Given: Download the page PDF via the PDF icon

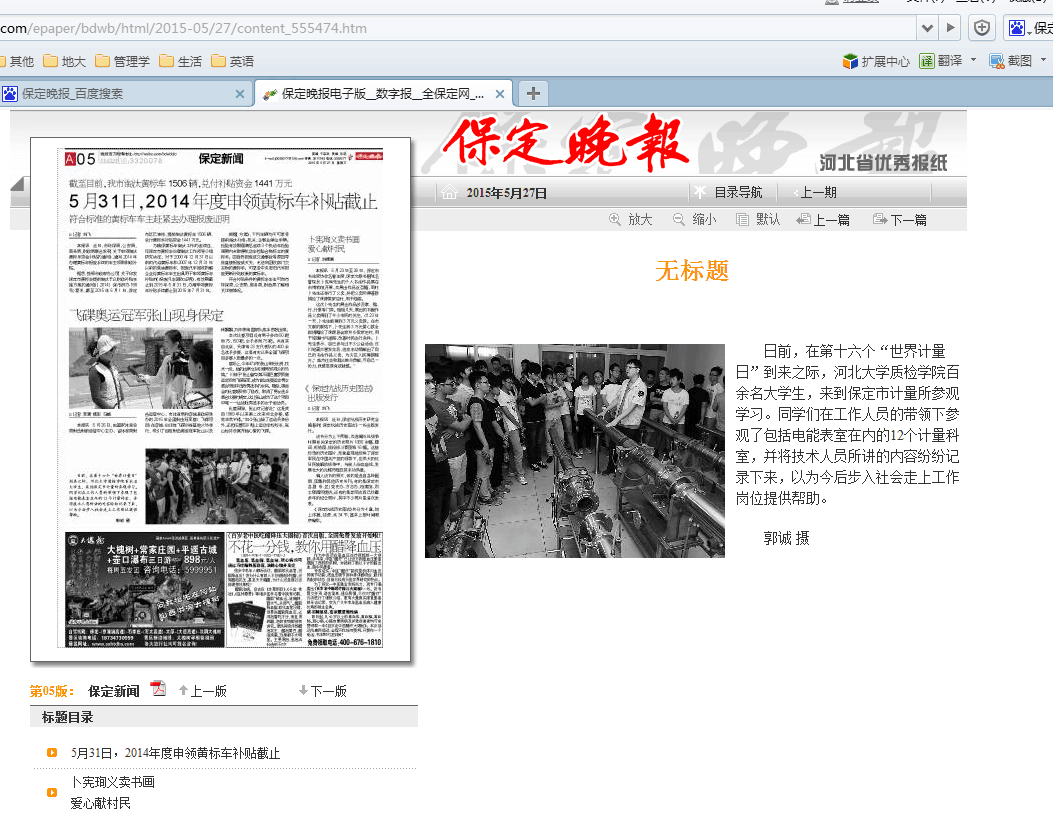Looking at the screenshot, I should [x=158, y=689].
